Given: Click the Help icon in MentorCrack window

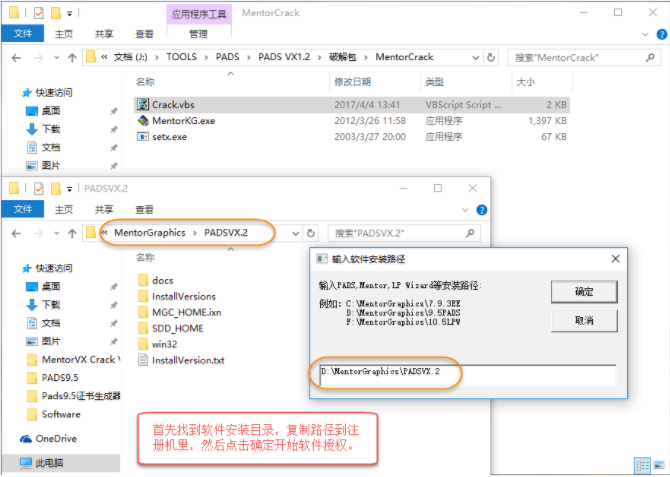Looking at the screenshot, I should pyautogui.click(x=661, y=34).
